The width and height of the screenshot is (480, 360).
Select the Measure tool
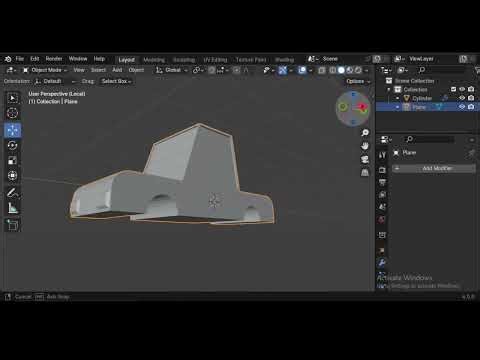coord(13,208)
